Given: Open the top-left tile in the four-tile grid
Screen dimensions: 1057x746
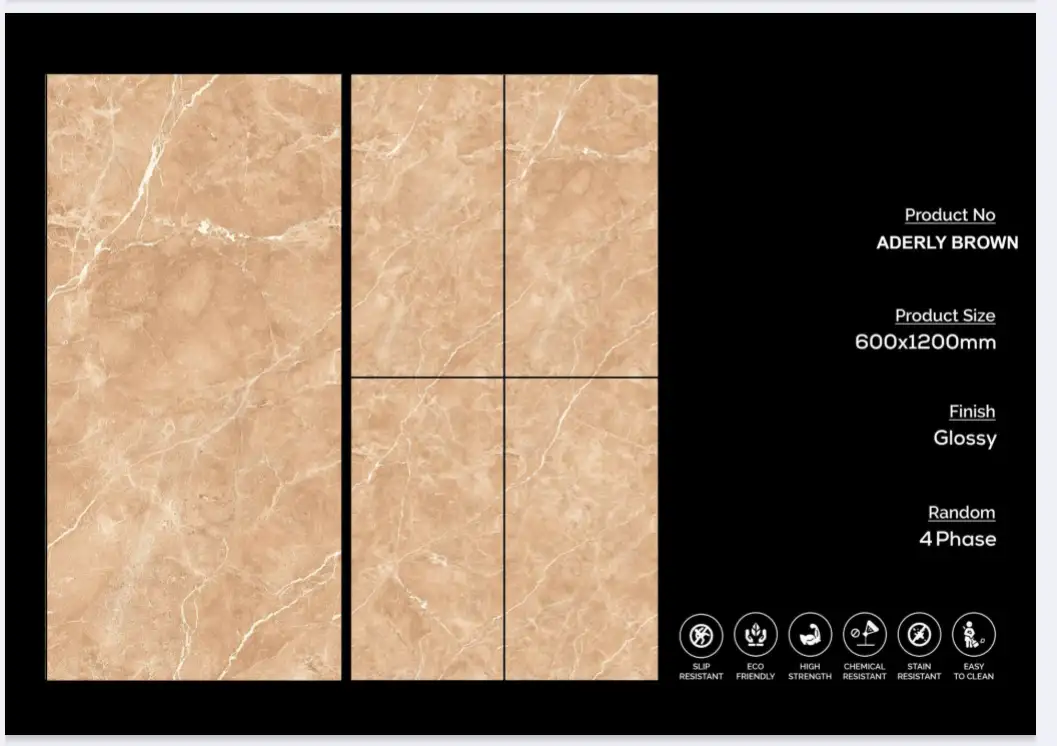Looking at the screenshot, I should 427,225.
